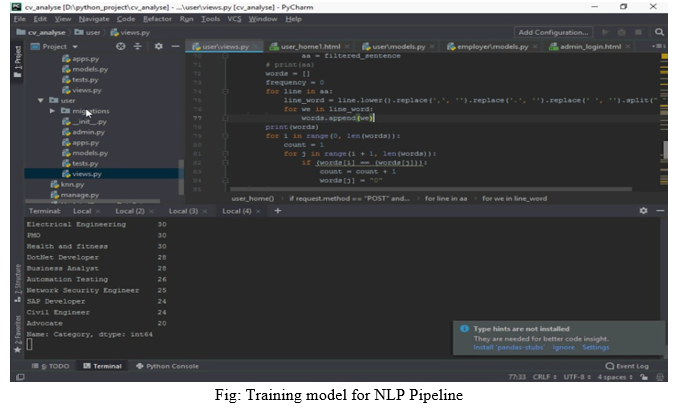This screenshot has width=679, height=410.
Task: Switch to admin_login.html tab
Action: pos(590,46)
